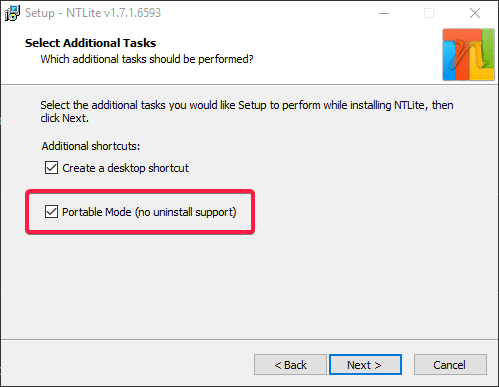Image resolution: width=499 pixels, height=387 pixels.
Task: Click the Setup installer icon in title bar
Action: coord(12,13)
